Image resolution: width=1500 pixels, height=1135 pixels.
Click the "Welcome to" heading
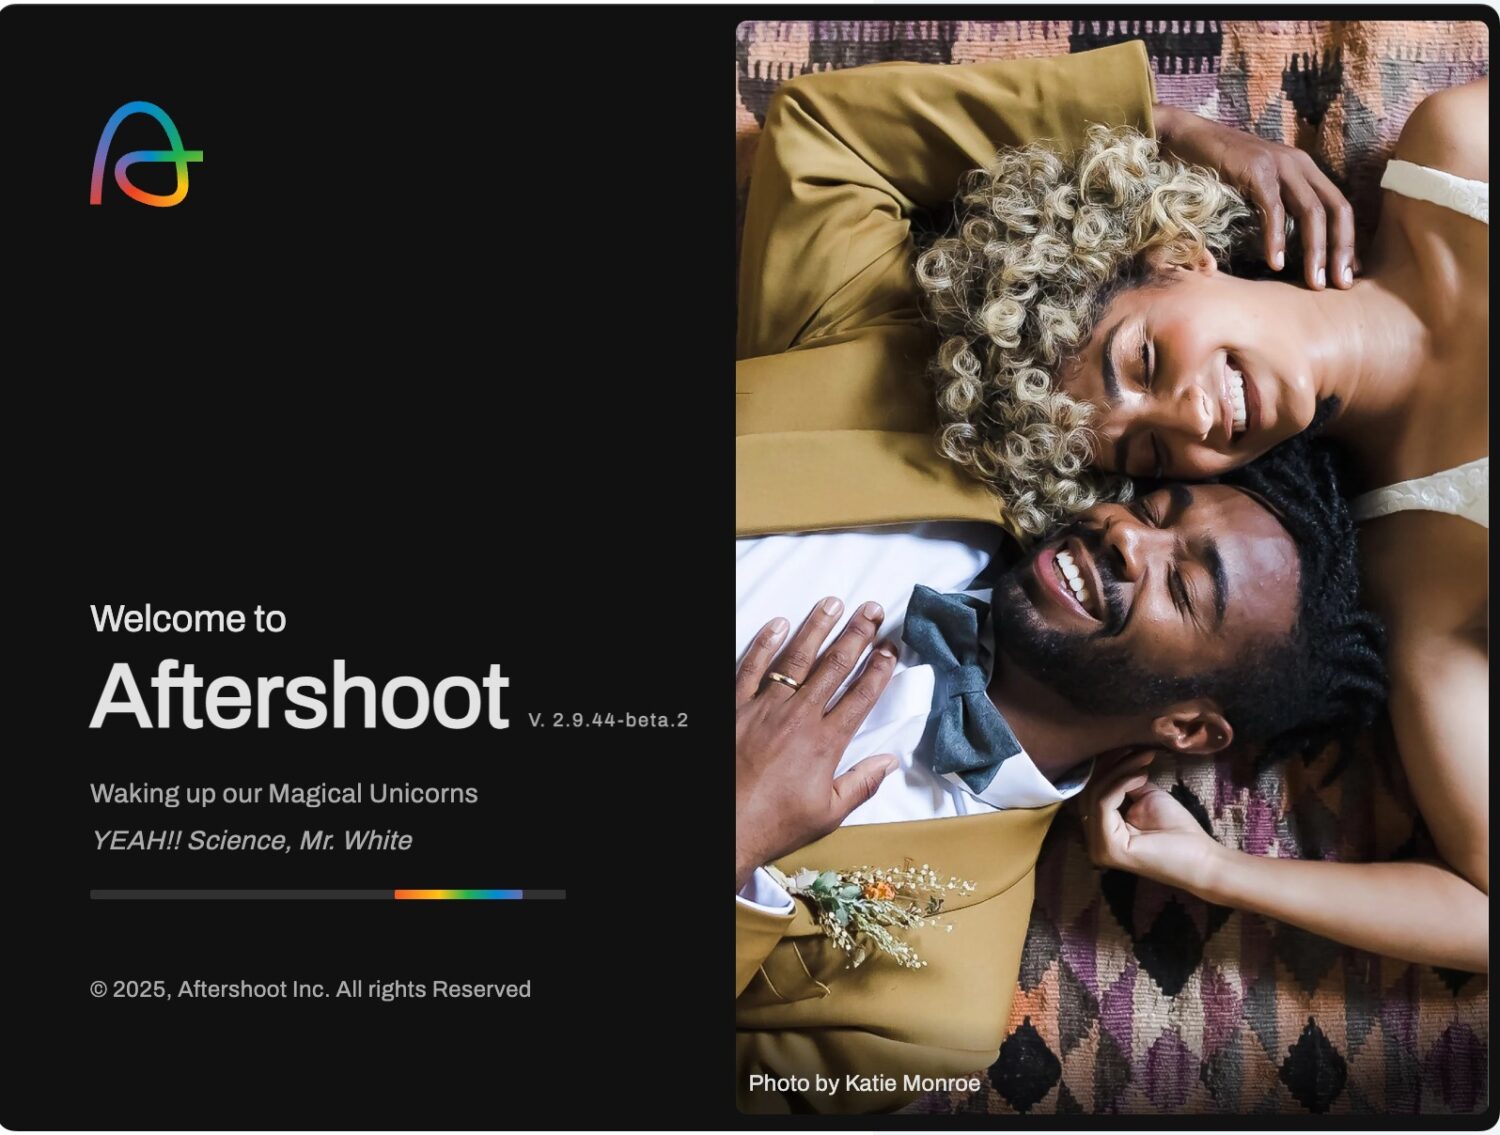[188, 619]
